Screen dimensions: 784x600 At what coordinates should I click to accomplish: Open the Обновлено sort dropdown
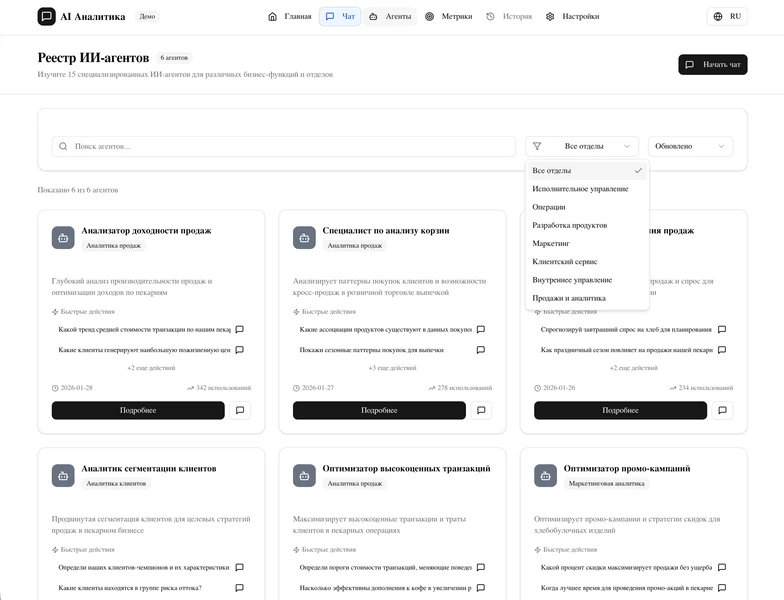(x=690, y=146)
